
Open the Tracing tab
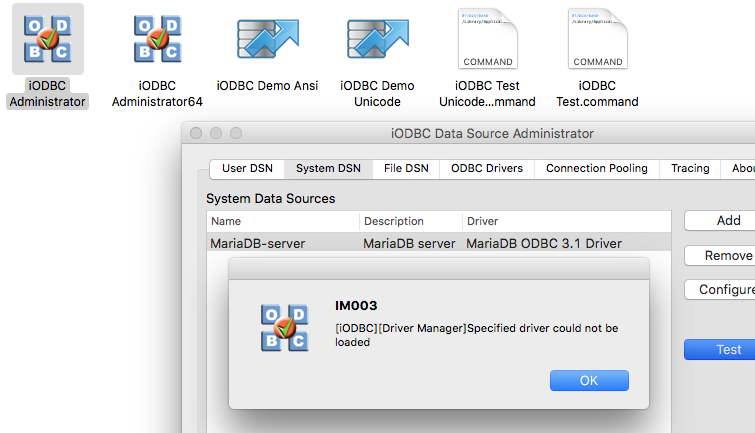pos(690,169)
